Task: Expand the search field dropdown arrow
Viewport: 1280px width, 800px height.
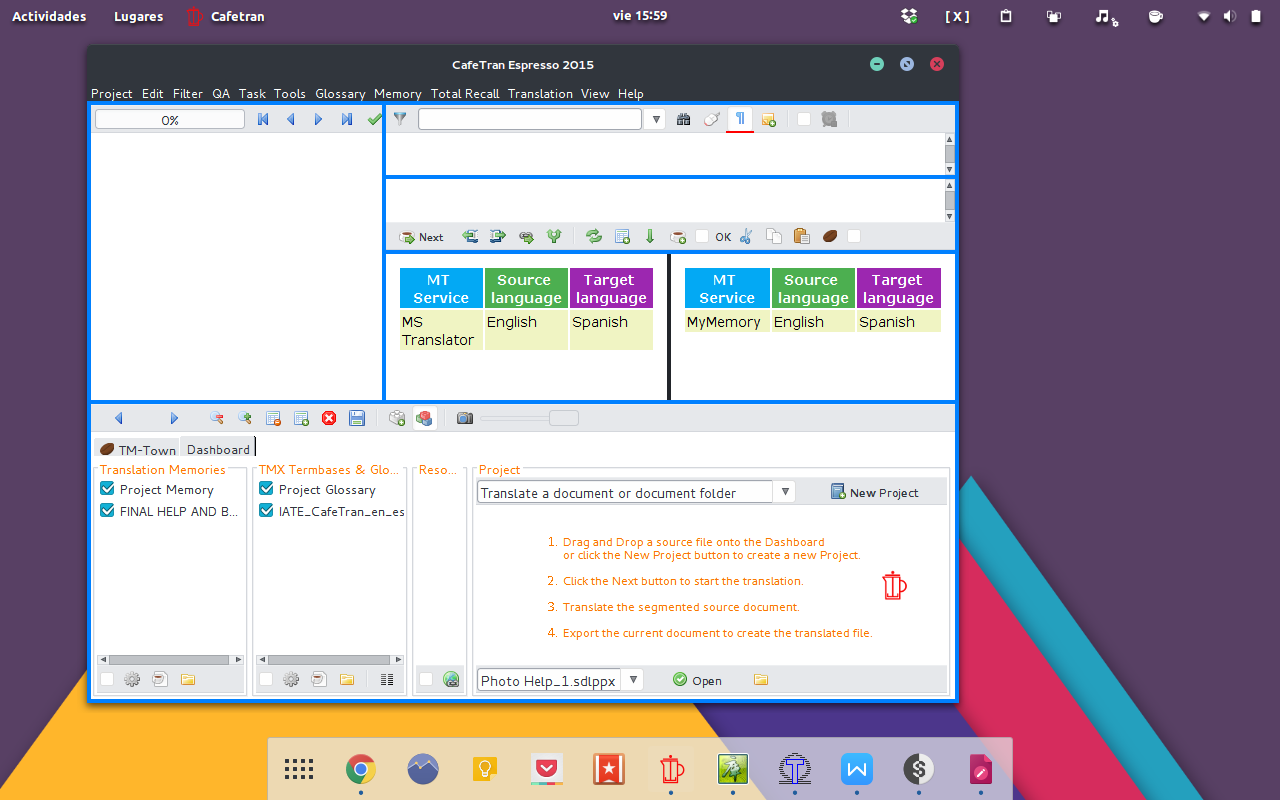Action: (656, 119)
